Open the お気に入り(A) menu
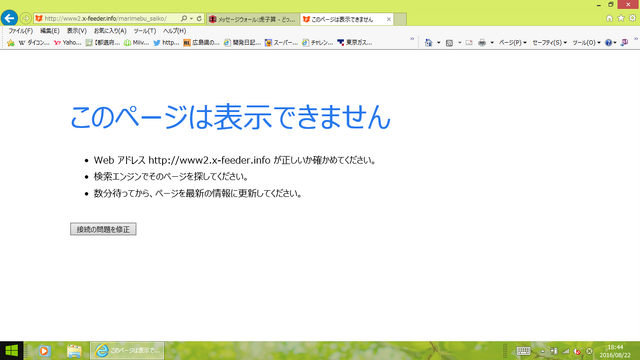The width and height of the screenshot is (640, 360). [110, 31]
